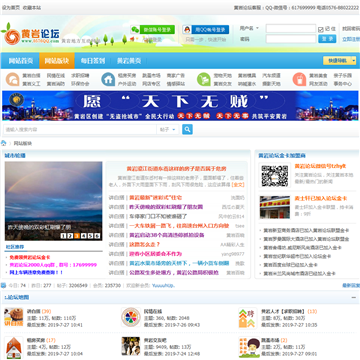Open the [全文] full text link
The image size is (360, 360).
tap(238, 184)
